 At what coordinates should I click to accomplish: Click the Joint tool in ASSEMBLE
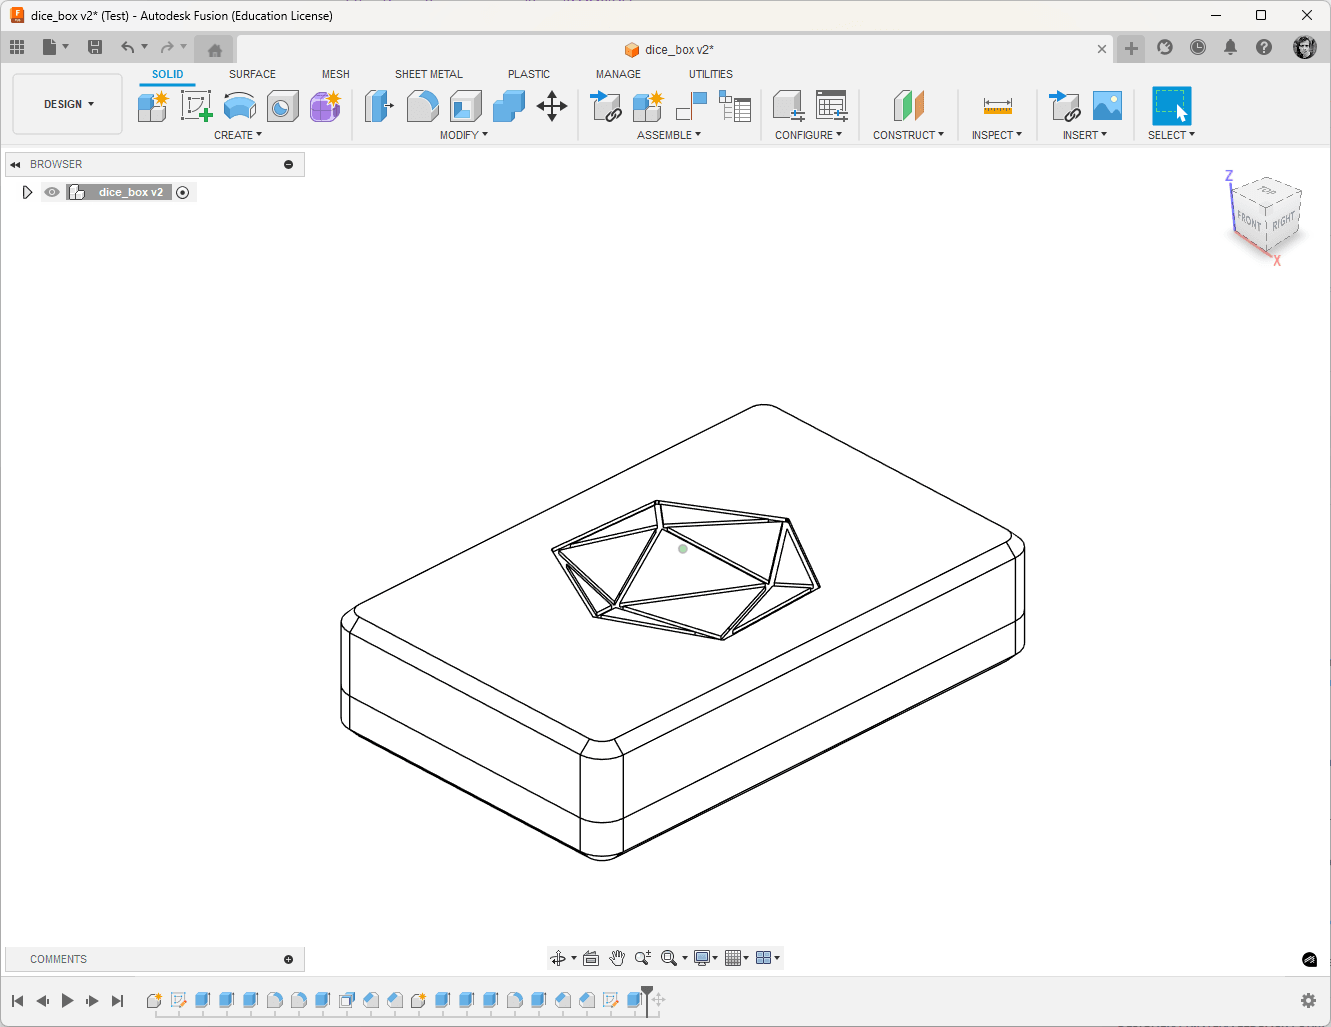click(x=691, y=106)
